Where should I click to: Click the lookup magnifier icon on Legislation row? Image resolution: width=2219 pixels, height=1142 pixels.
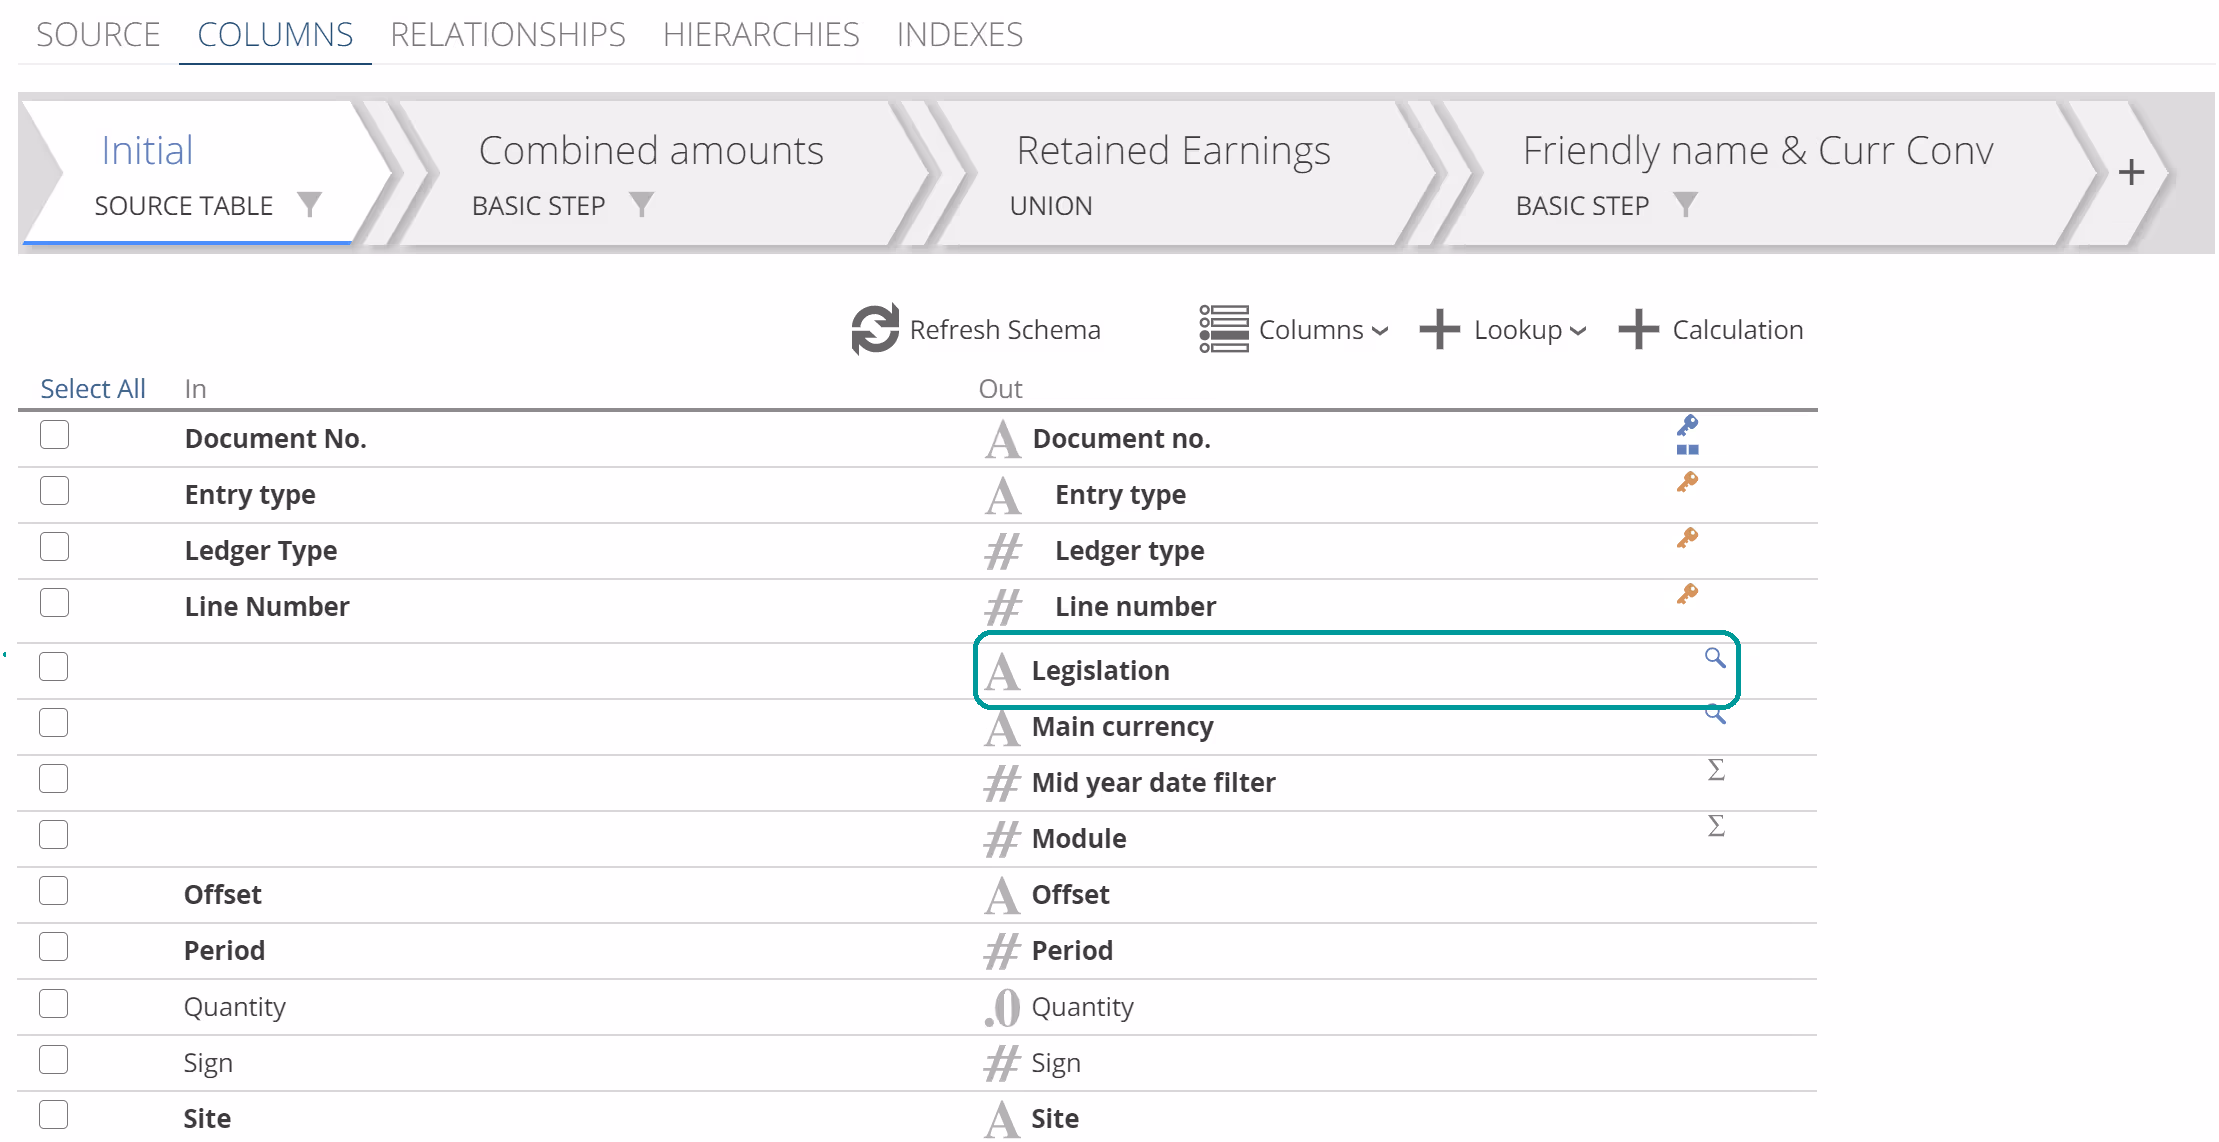[1714, 658]
